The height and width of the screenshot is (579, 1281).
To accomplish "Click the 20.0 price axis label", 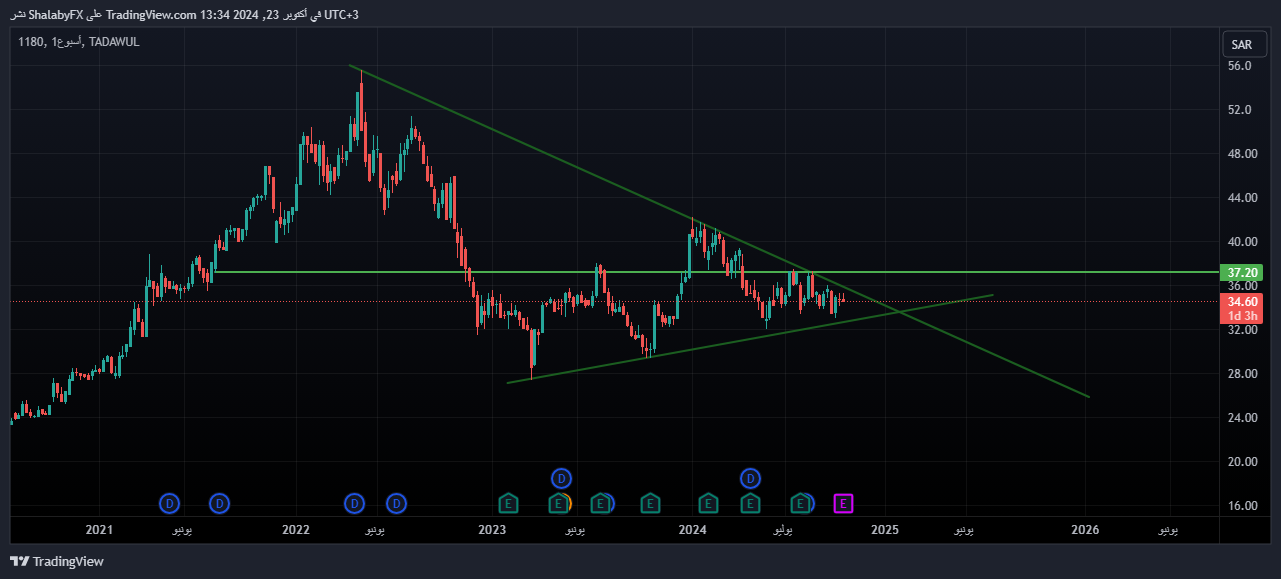I will click(x=1240, y=462).
